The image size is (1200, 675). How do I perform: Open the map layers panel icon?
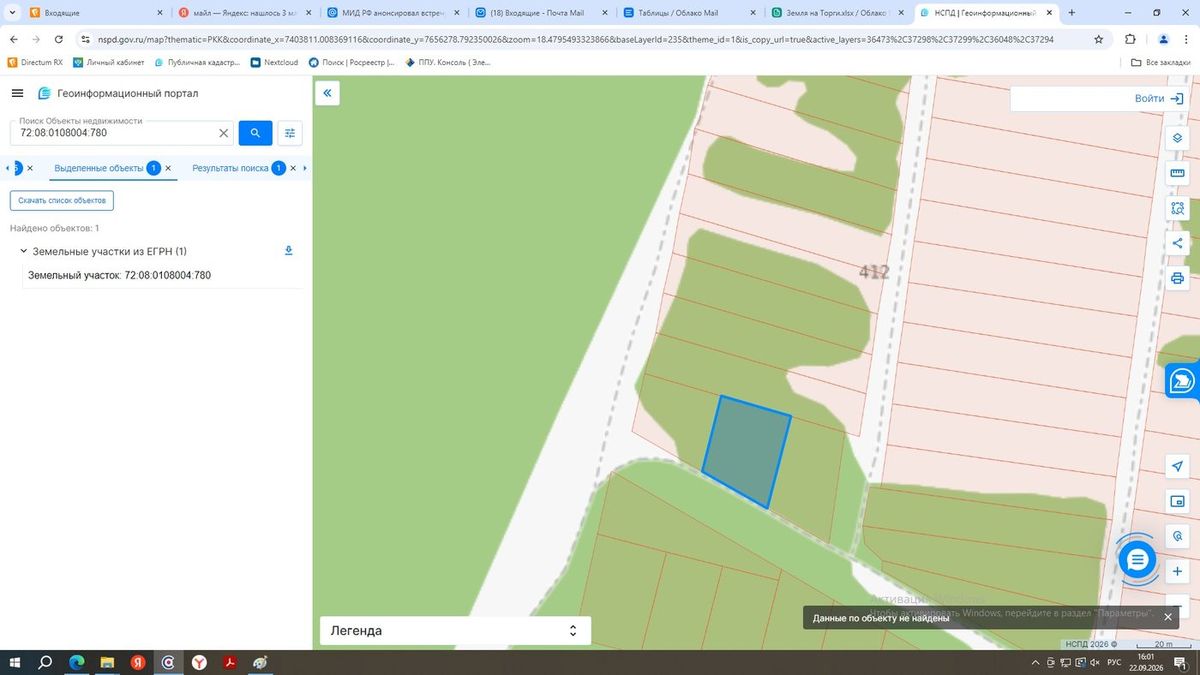pyautogui.click(x=1177, y=138)
